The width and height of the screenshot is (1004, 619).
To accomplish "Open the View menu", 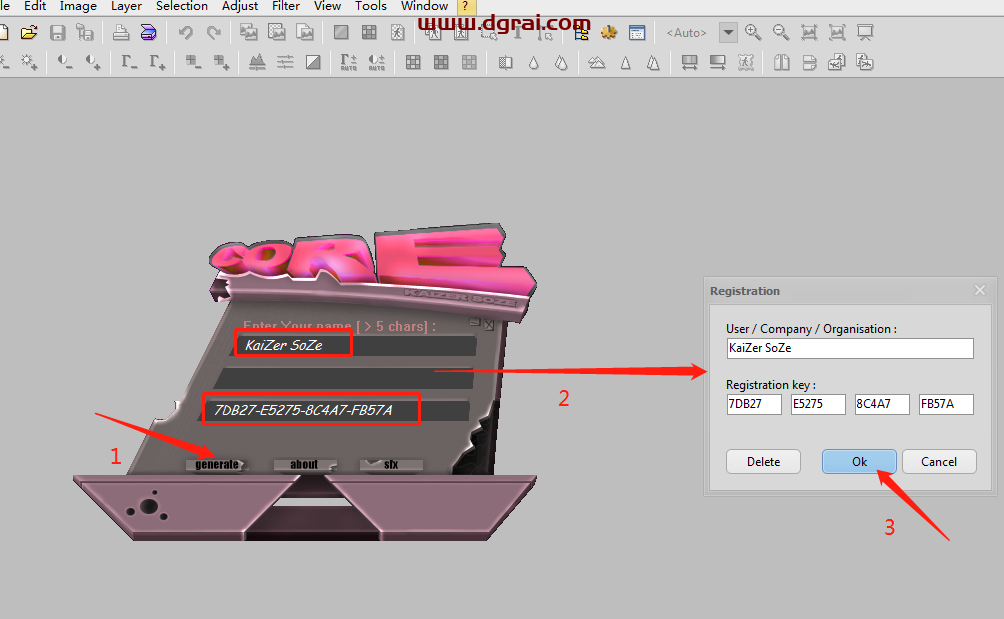I will [x=327, y=6].
